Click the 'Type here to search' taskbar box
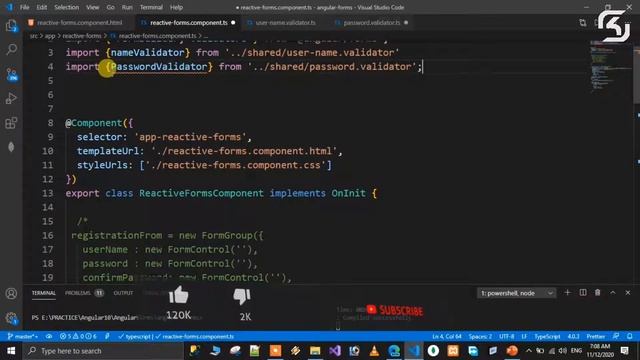640x360 pixels. point(103,351)
